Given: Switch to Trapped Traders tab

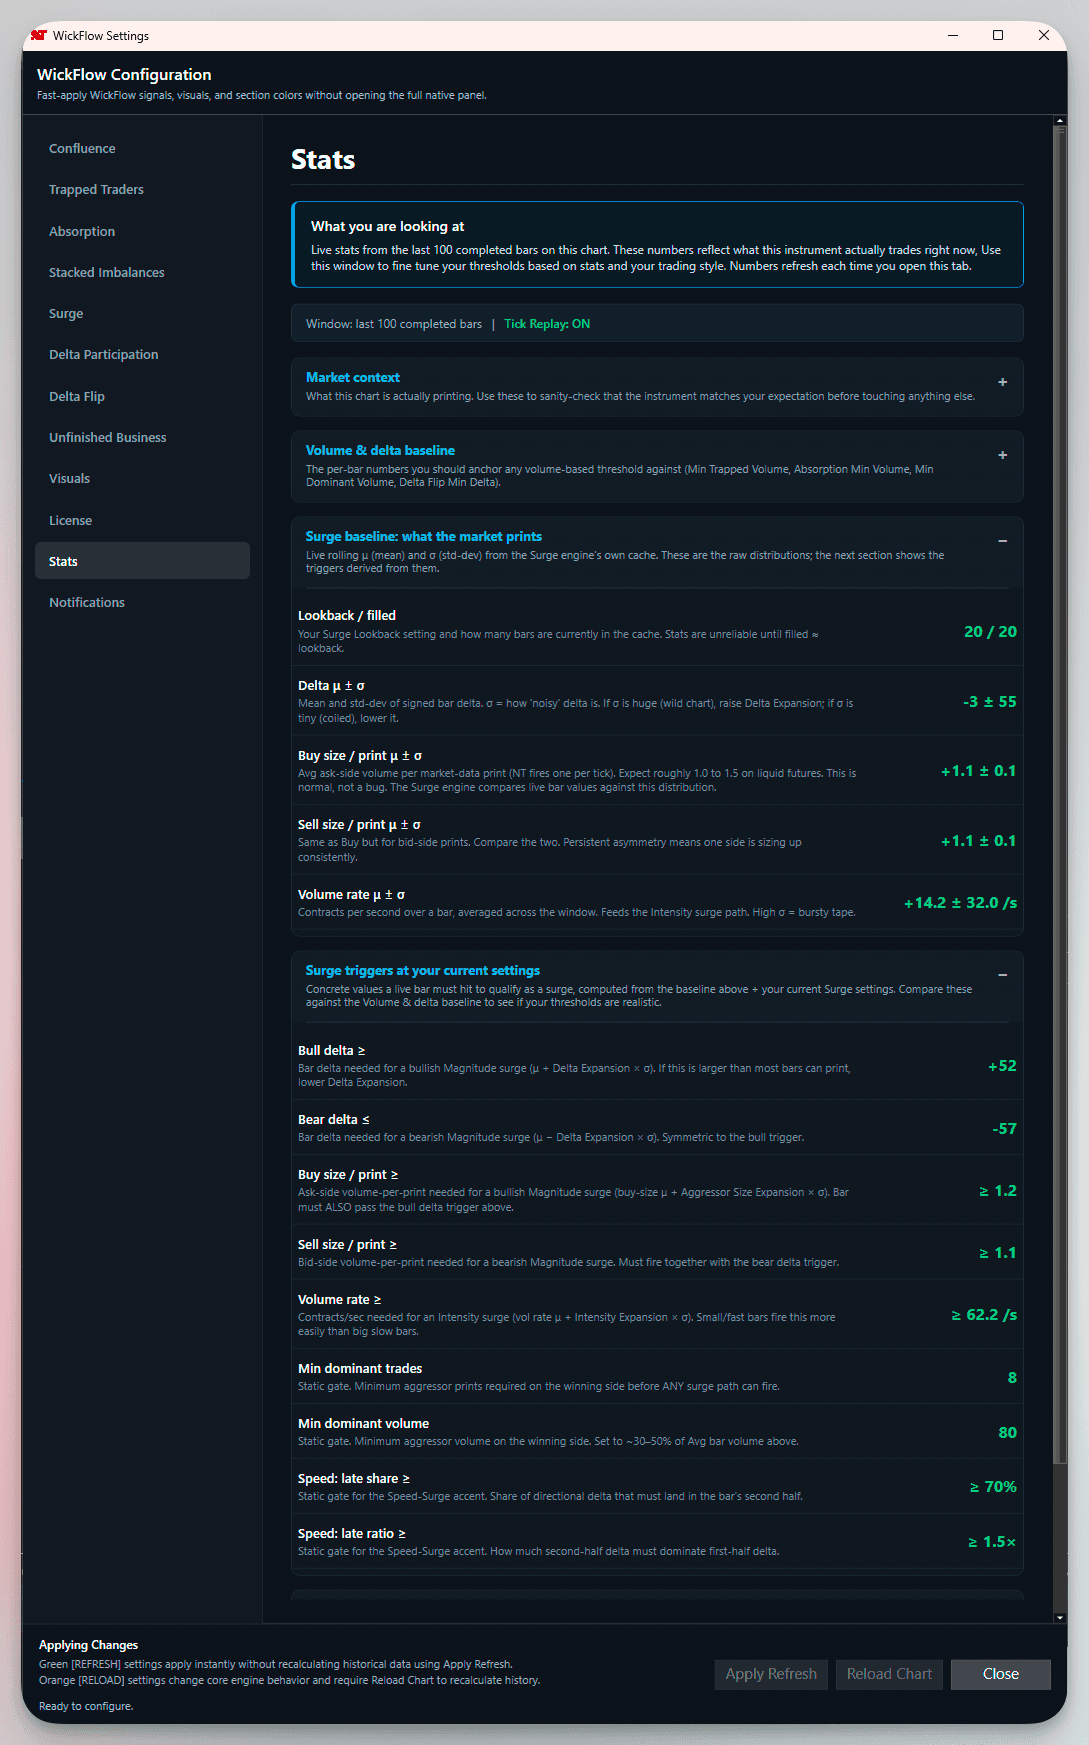Looking at the screenshot, I should pos(96,190).
